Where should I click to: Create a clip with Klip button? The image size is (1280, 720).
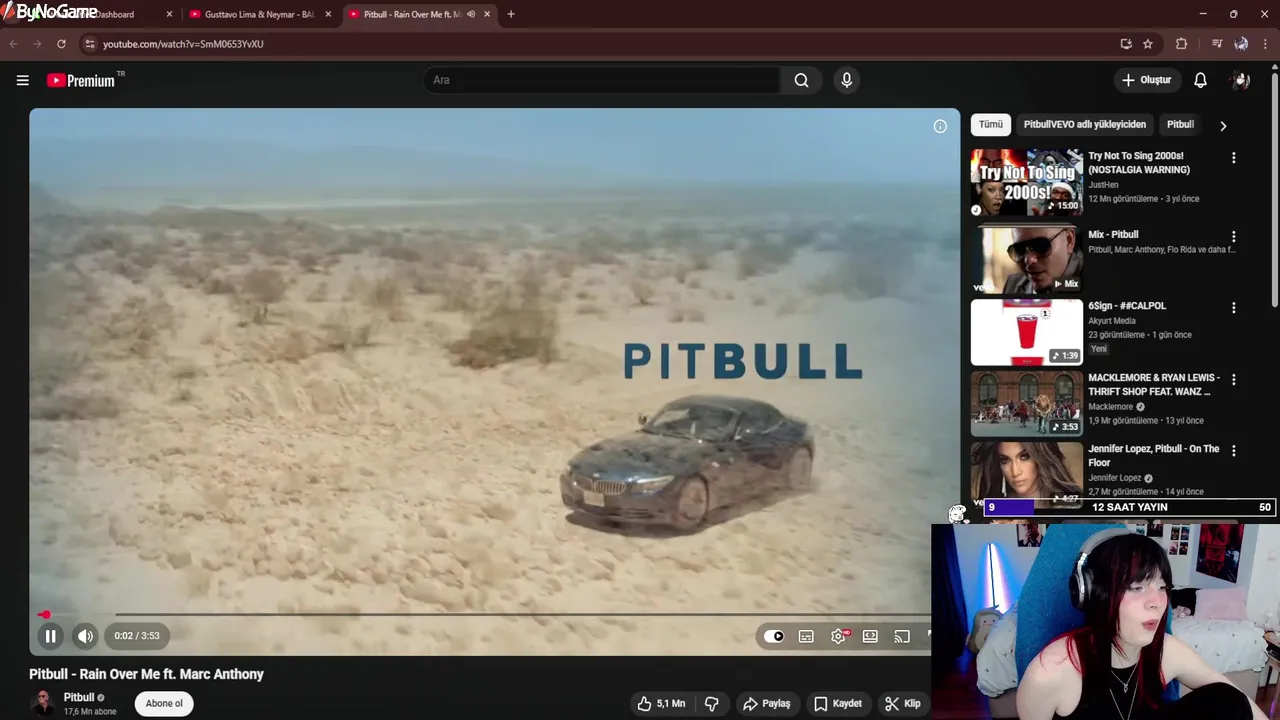903,704
